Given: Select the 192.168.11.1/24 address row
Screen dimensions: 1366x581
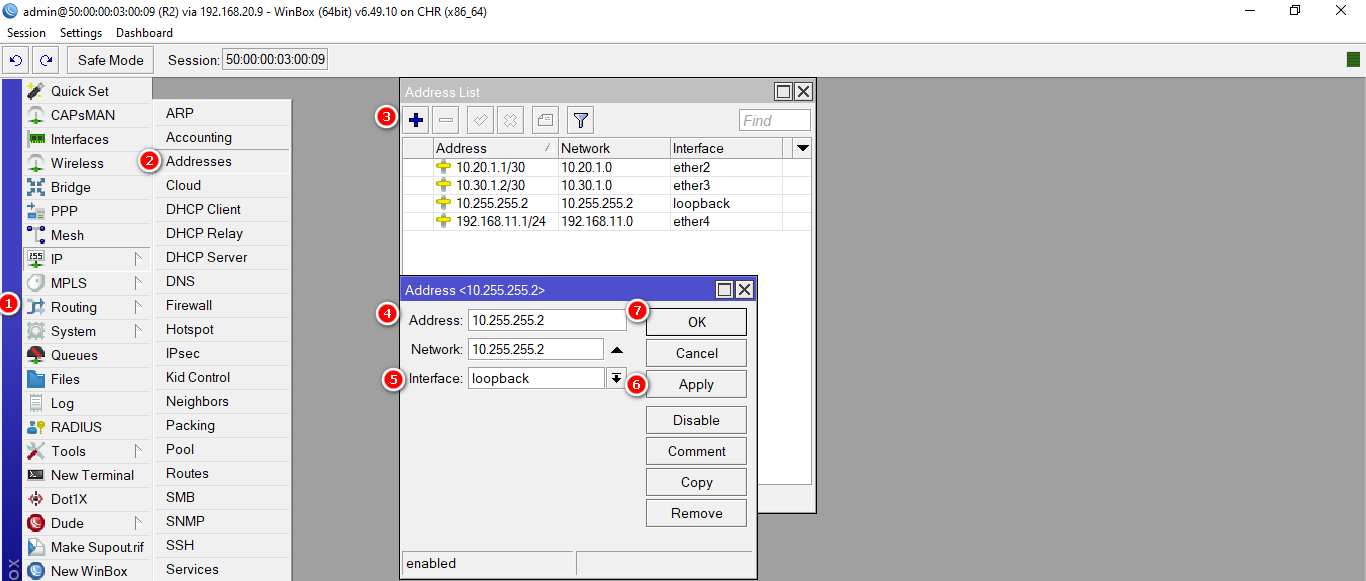Looking at the screenshot, I should coord(500,221).
